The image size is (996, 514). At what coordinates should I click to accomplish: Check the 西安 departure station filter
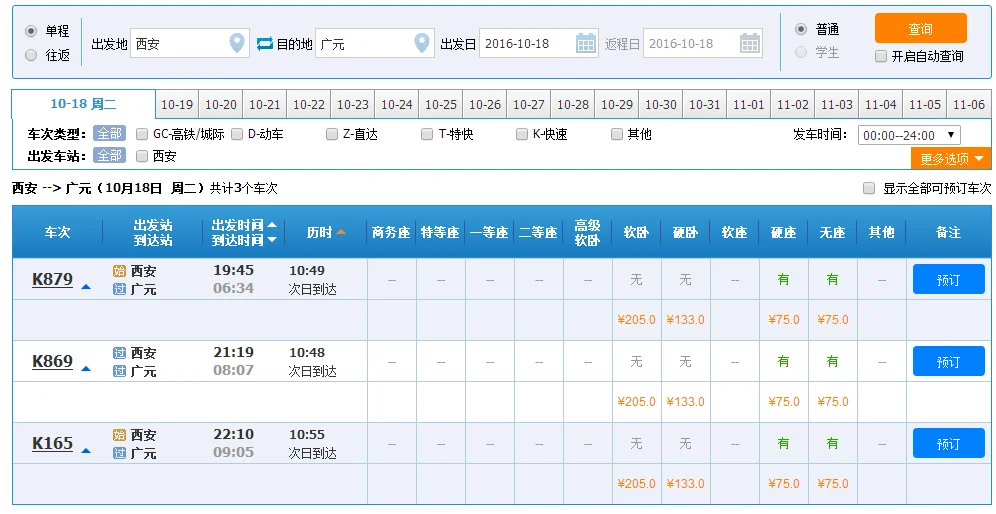[142, 156]
